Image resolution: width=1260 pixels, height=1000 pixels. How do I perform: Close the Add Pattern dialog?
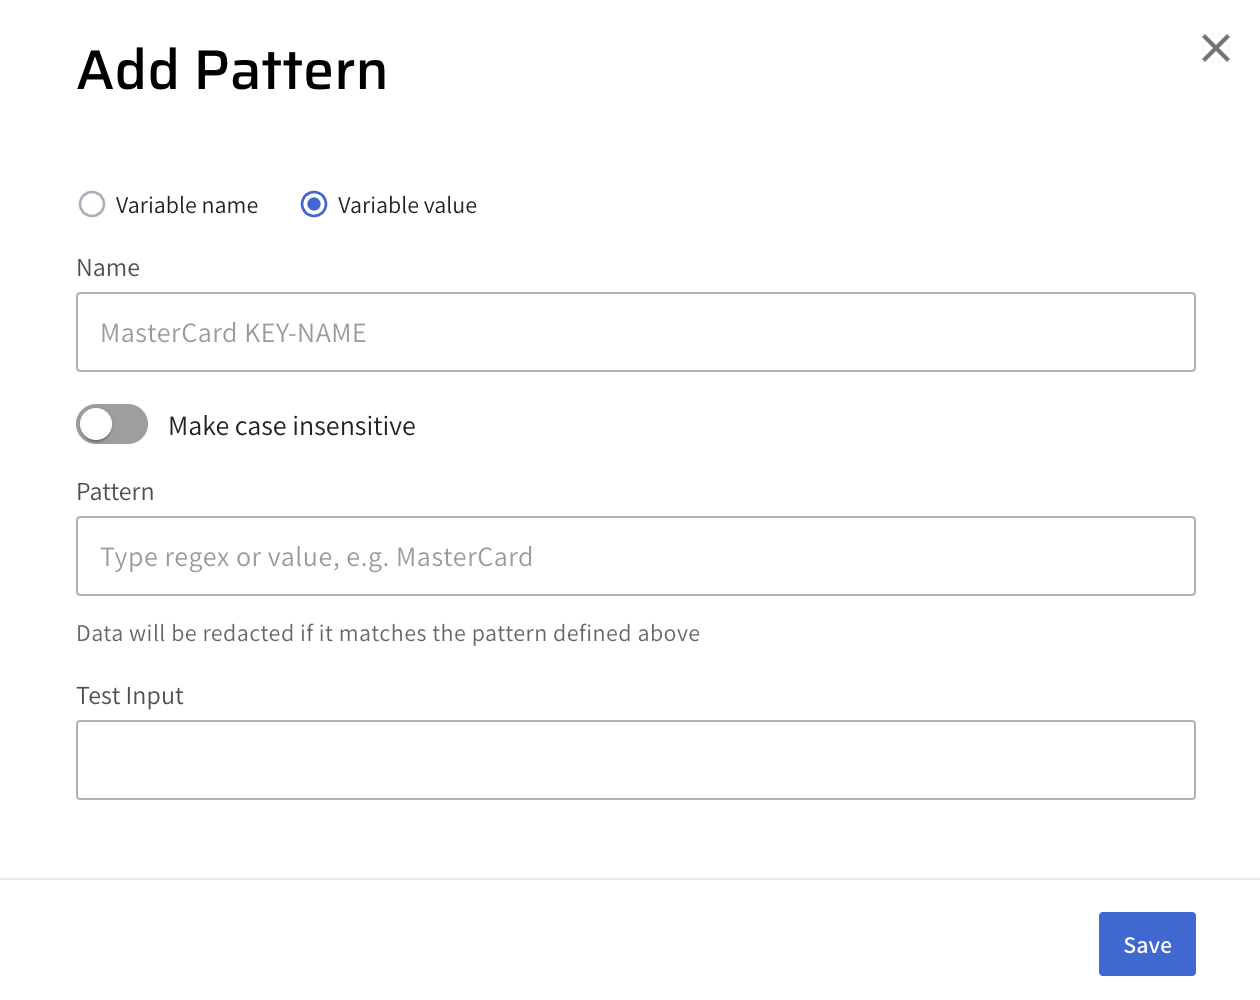click(1215, 48)
